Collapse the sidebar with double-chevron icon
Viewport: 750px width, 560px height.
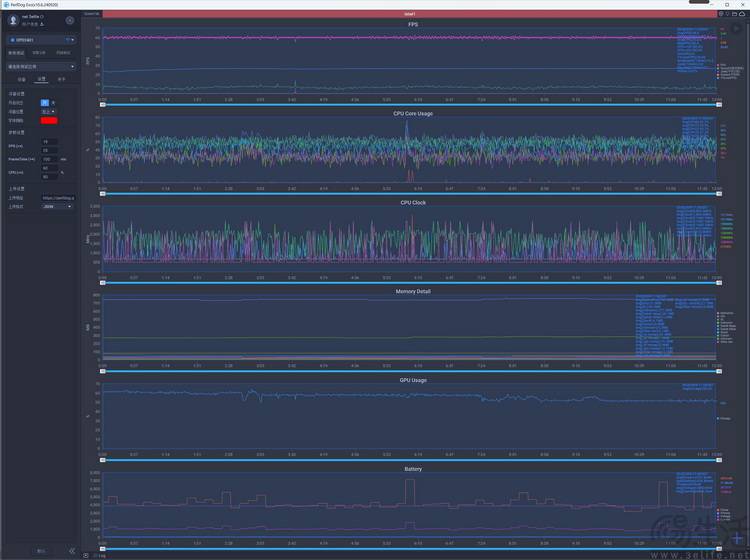pos(71,551)
